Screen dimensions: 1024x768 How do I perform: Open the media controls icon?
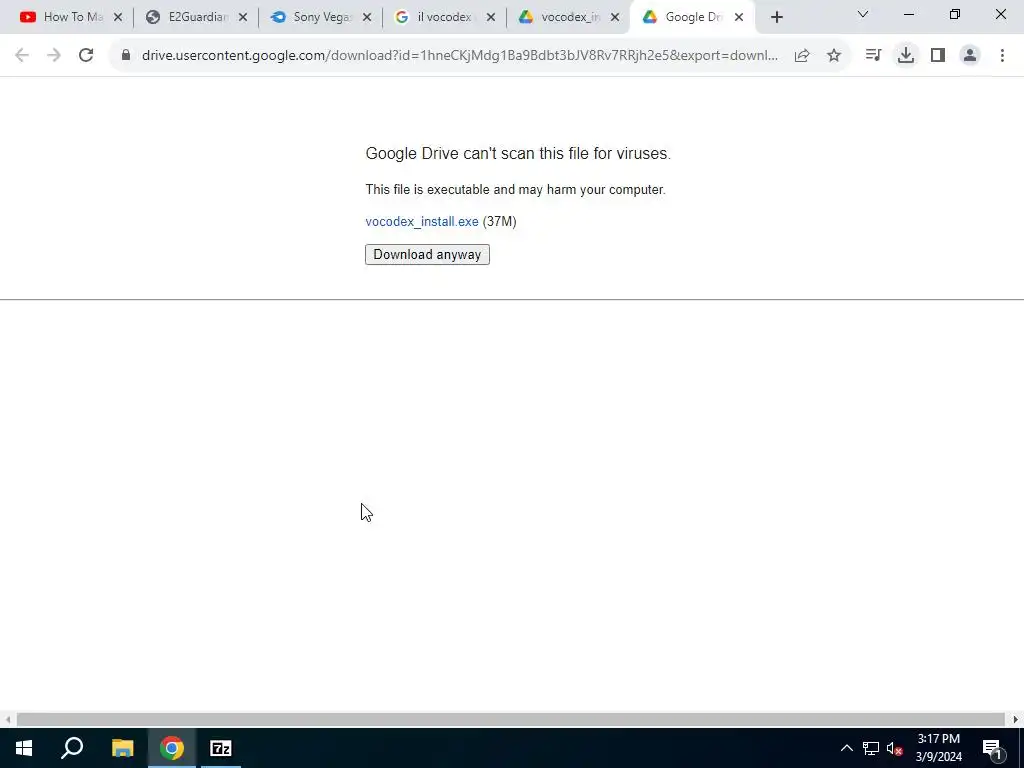point(873,56)
